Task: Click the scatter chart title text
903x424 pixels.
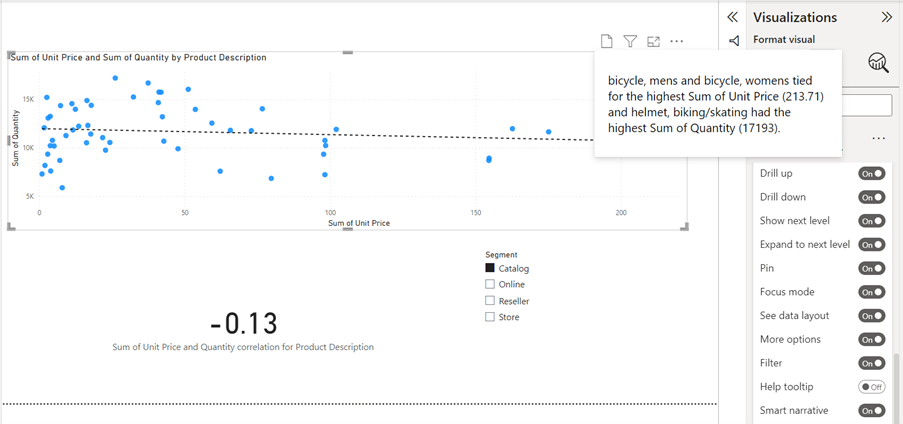Action: 138,58
